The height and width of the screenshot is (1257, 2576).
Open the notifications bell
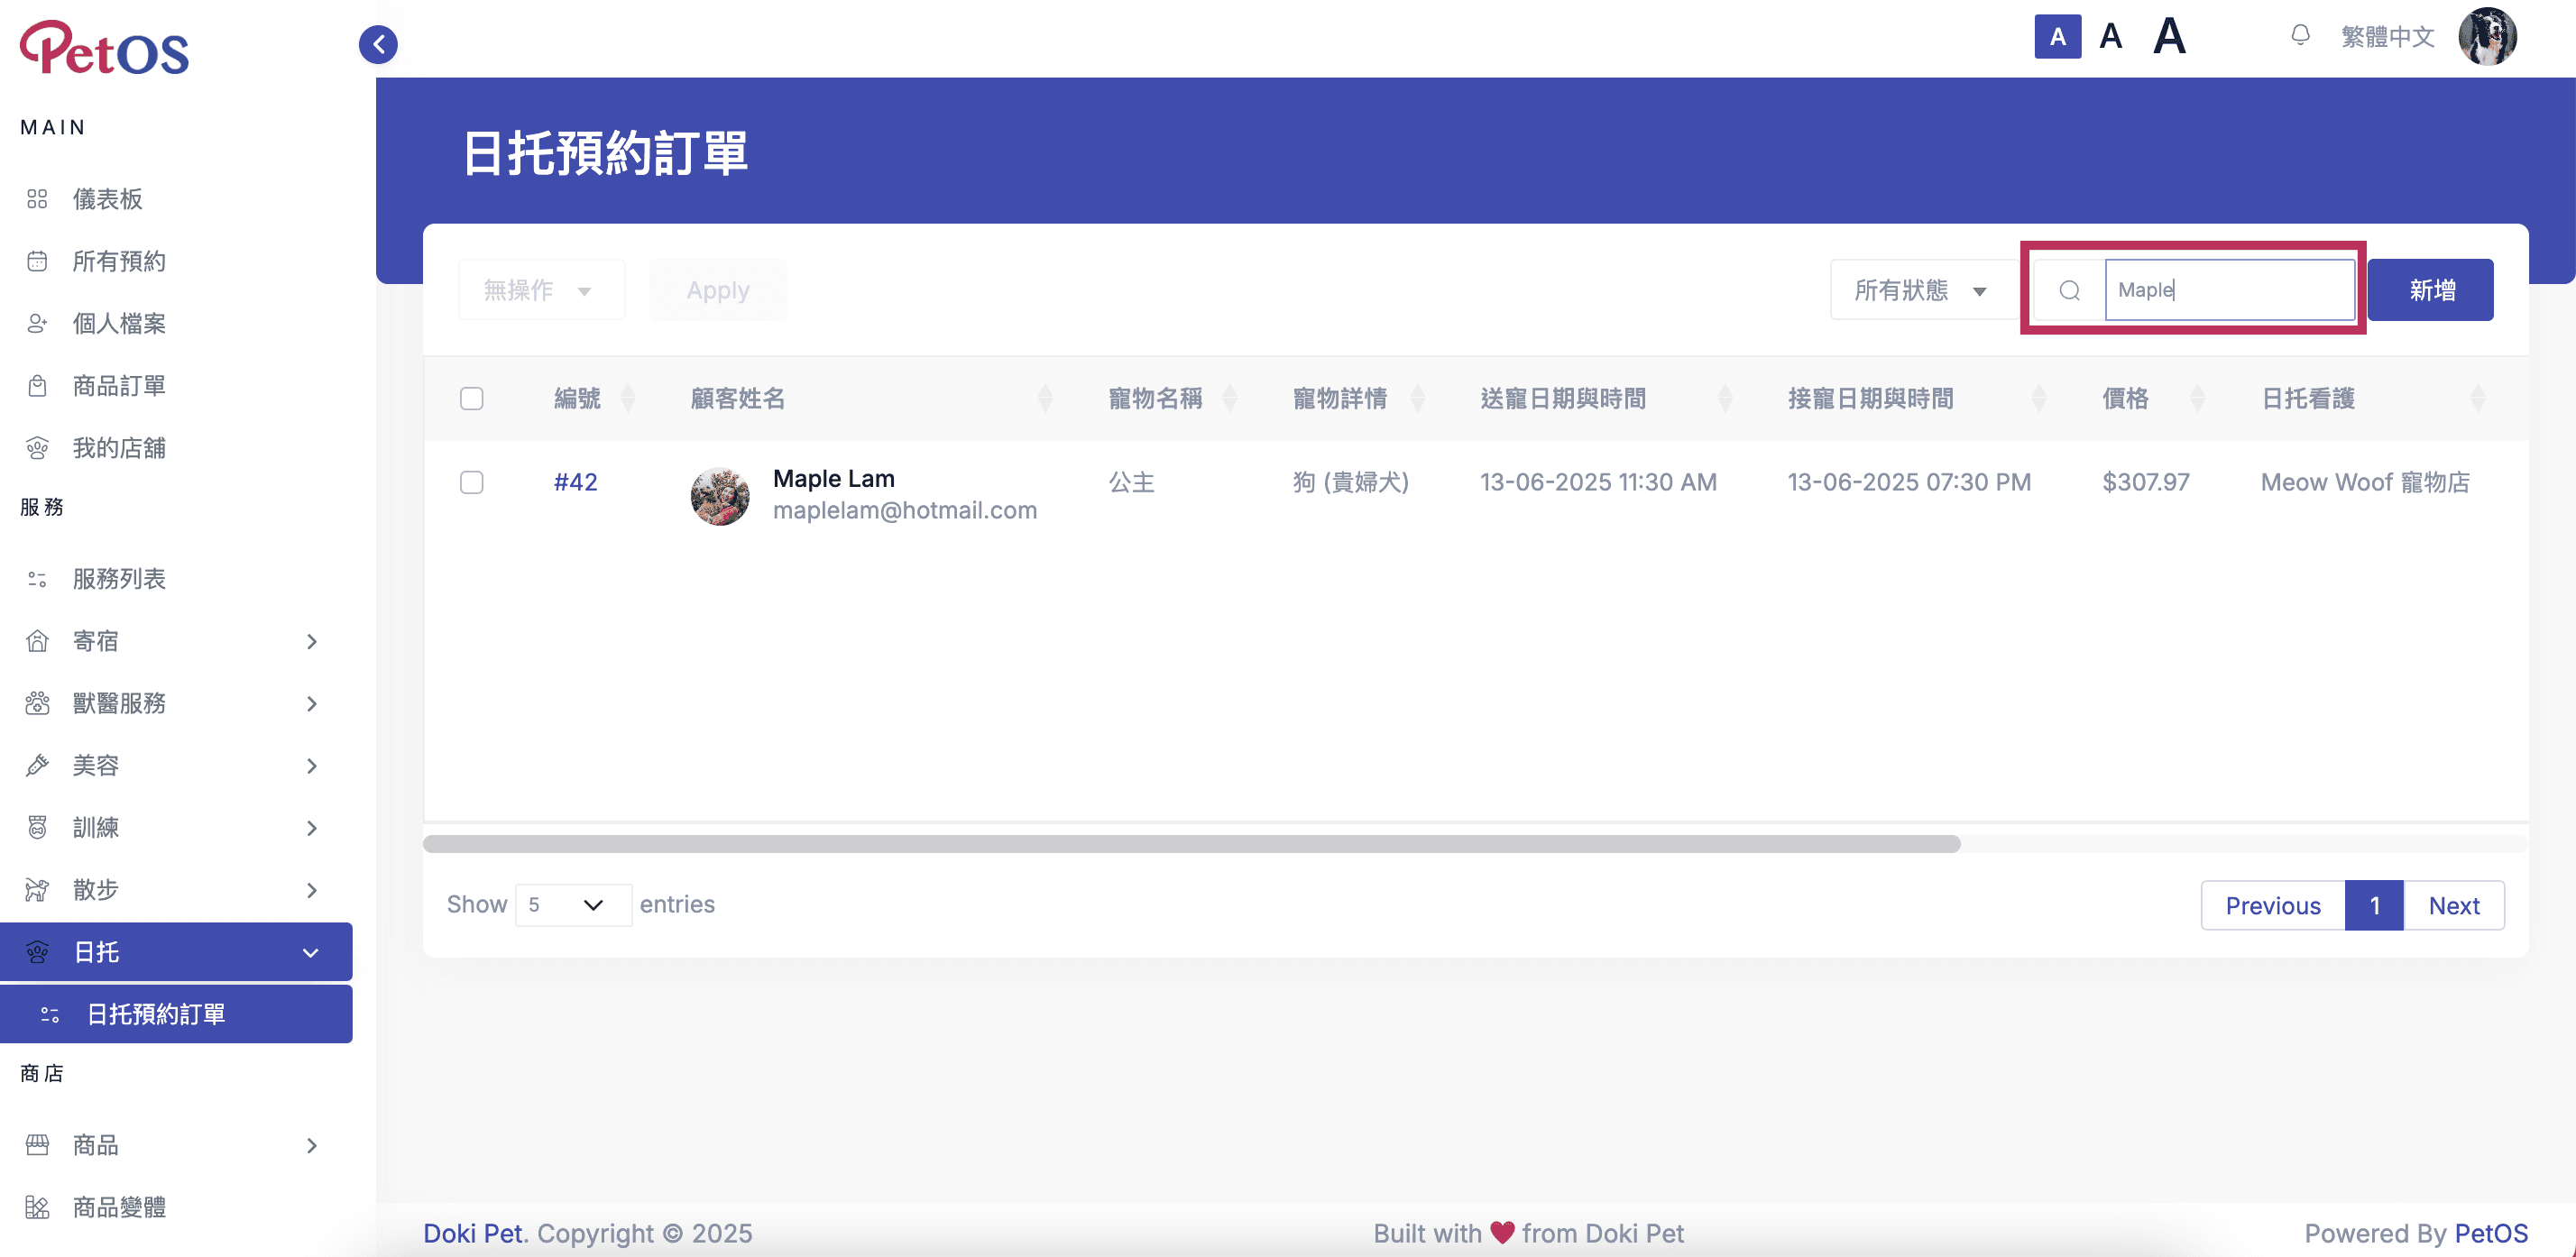point(2300,36)
